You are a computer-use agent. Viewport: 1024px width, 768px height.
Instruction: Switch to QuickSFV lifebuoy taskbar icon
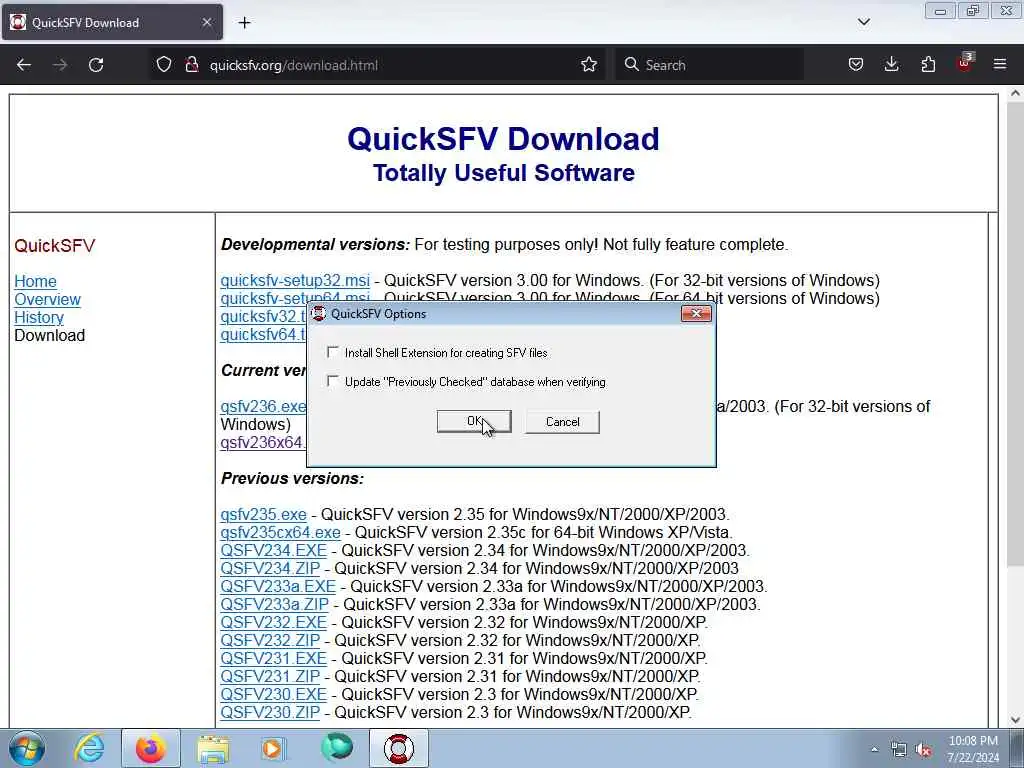tap(398, 748)
